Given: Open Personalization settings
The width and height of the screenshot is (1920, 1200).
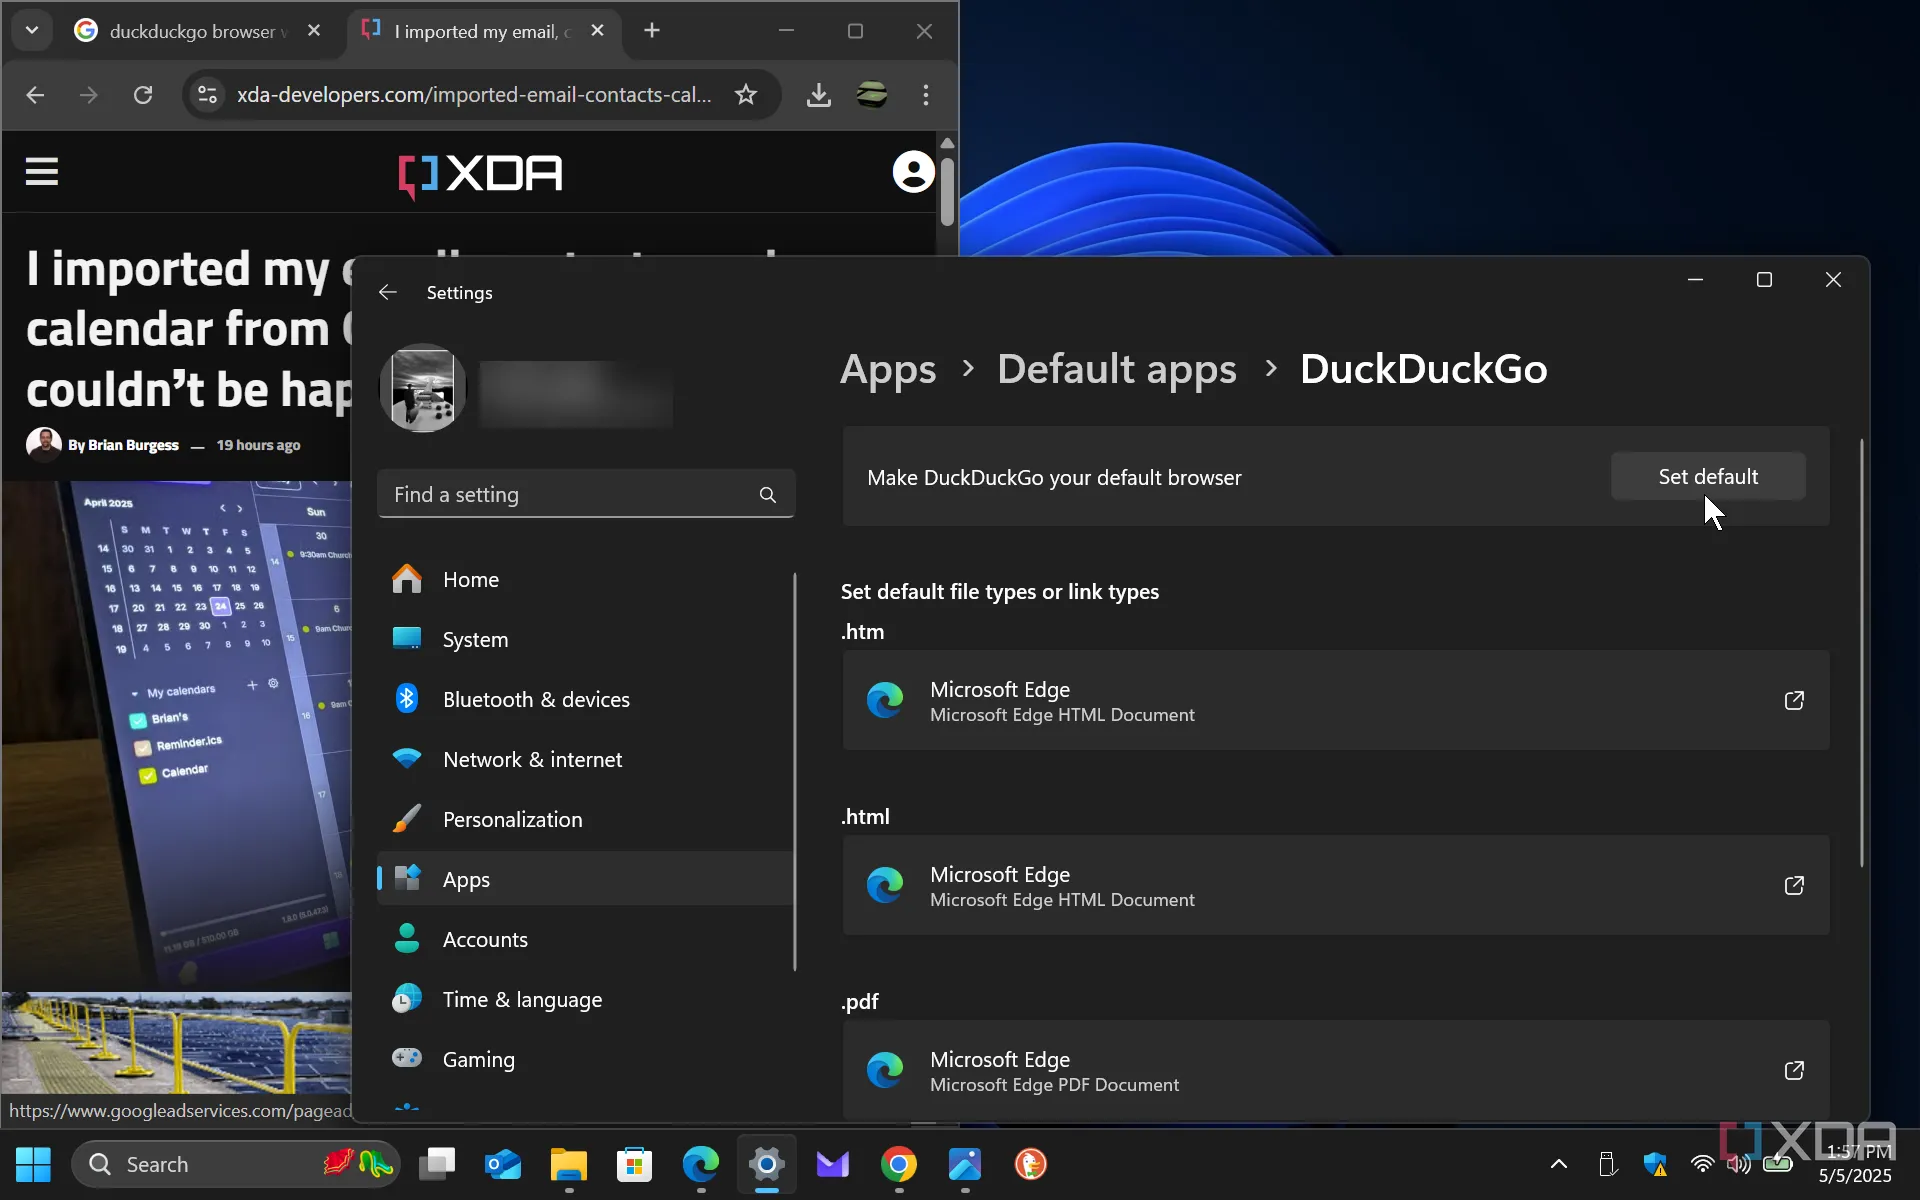Looking at the screenshot, I should 586,819.
